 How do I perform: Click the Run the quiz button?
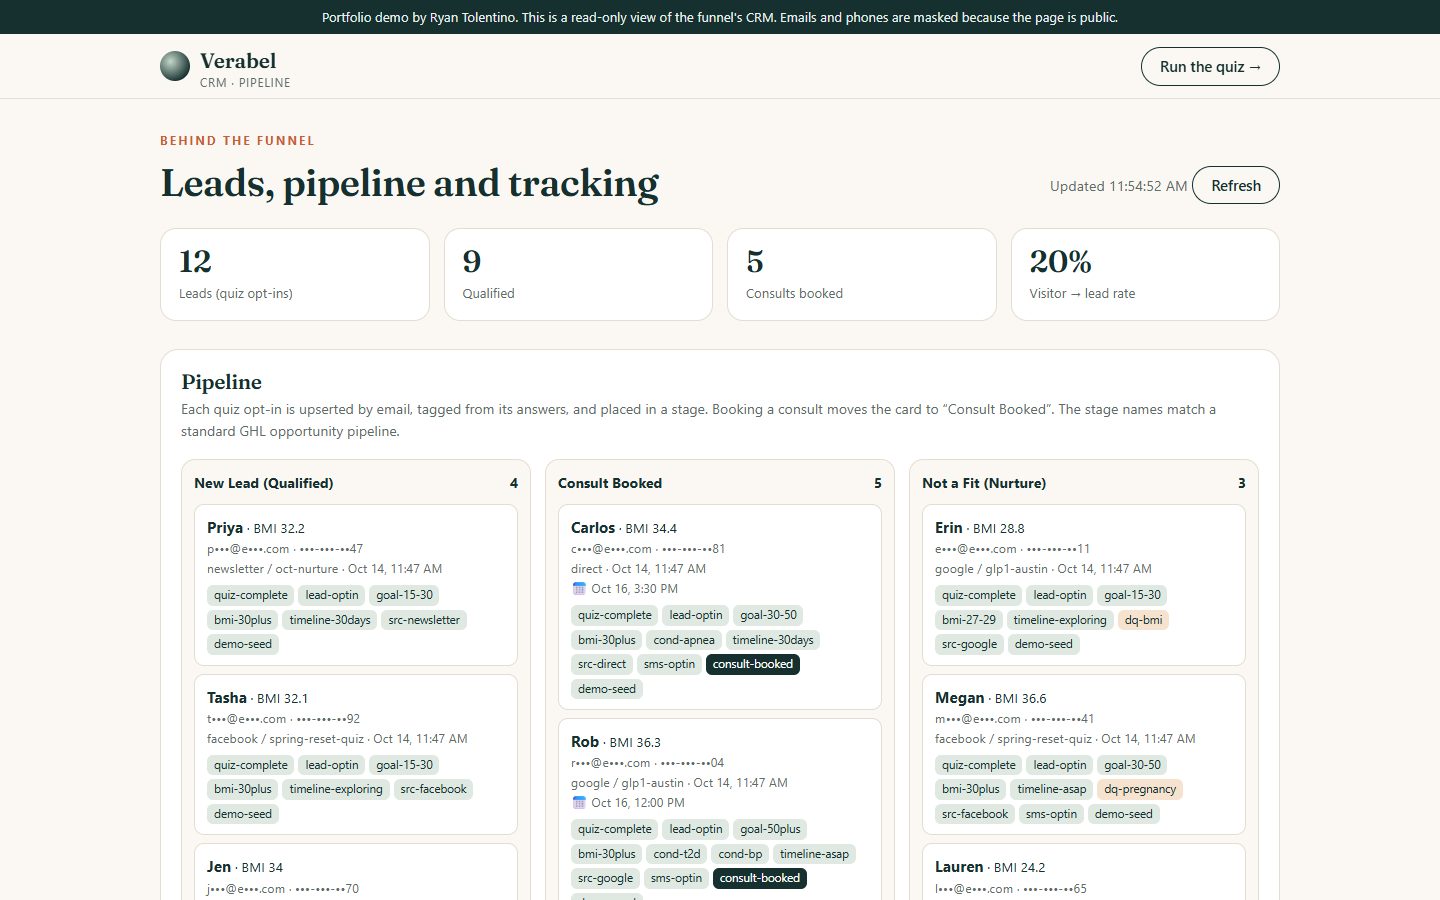pos(1210,67)
